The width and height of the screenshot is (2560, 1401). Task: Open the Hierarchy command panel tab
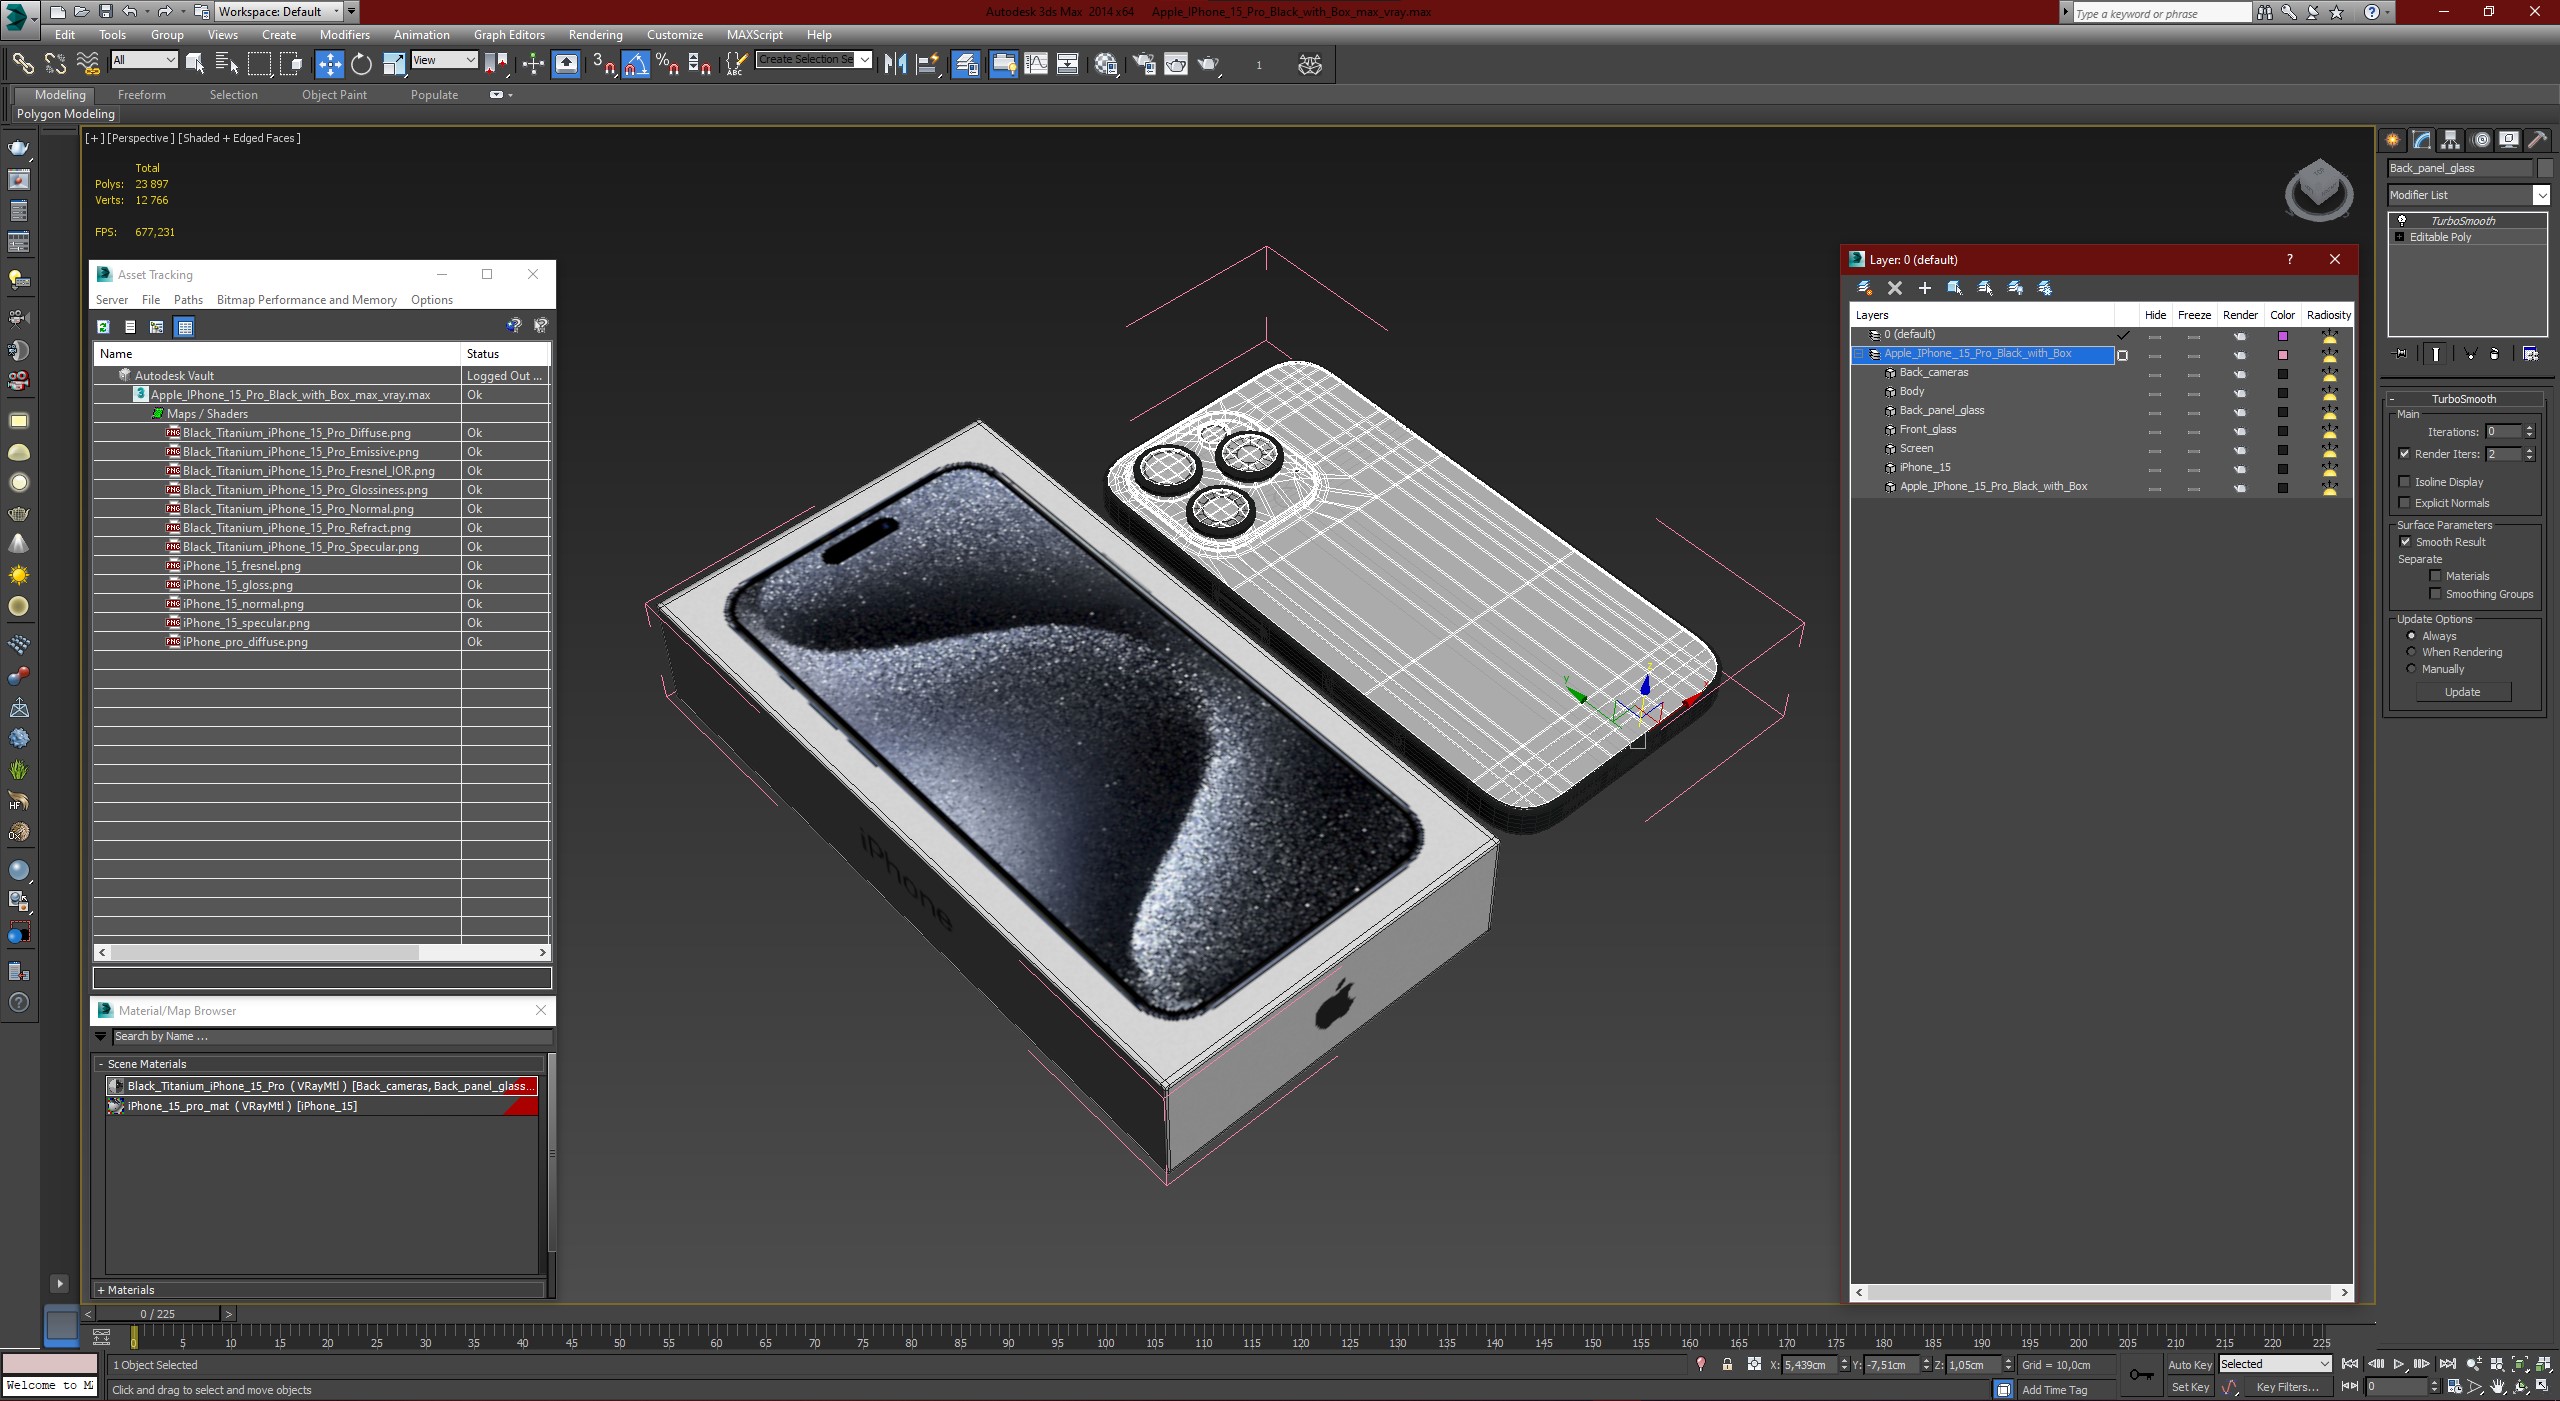(2450, 140)
